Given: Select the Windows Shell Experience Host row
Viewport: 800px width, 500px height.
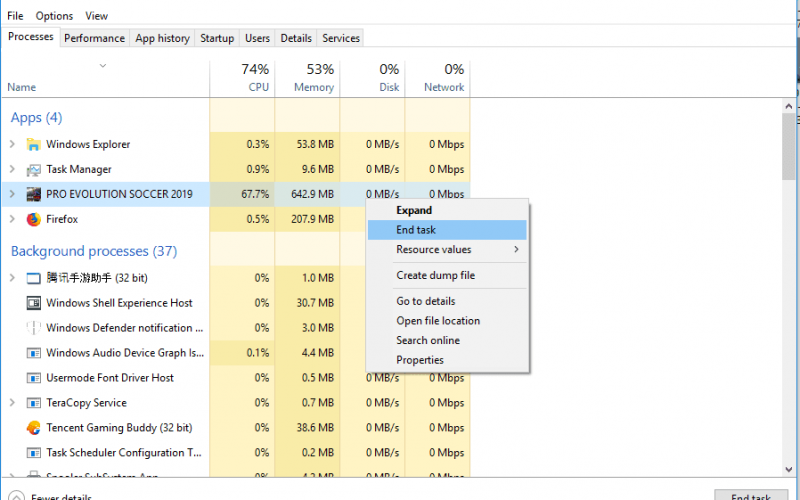Looking at the screenshot, I should pyautogui.click(x=236, y=303).
